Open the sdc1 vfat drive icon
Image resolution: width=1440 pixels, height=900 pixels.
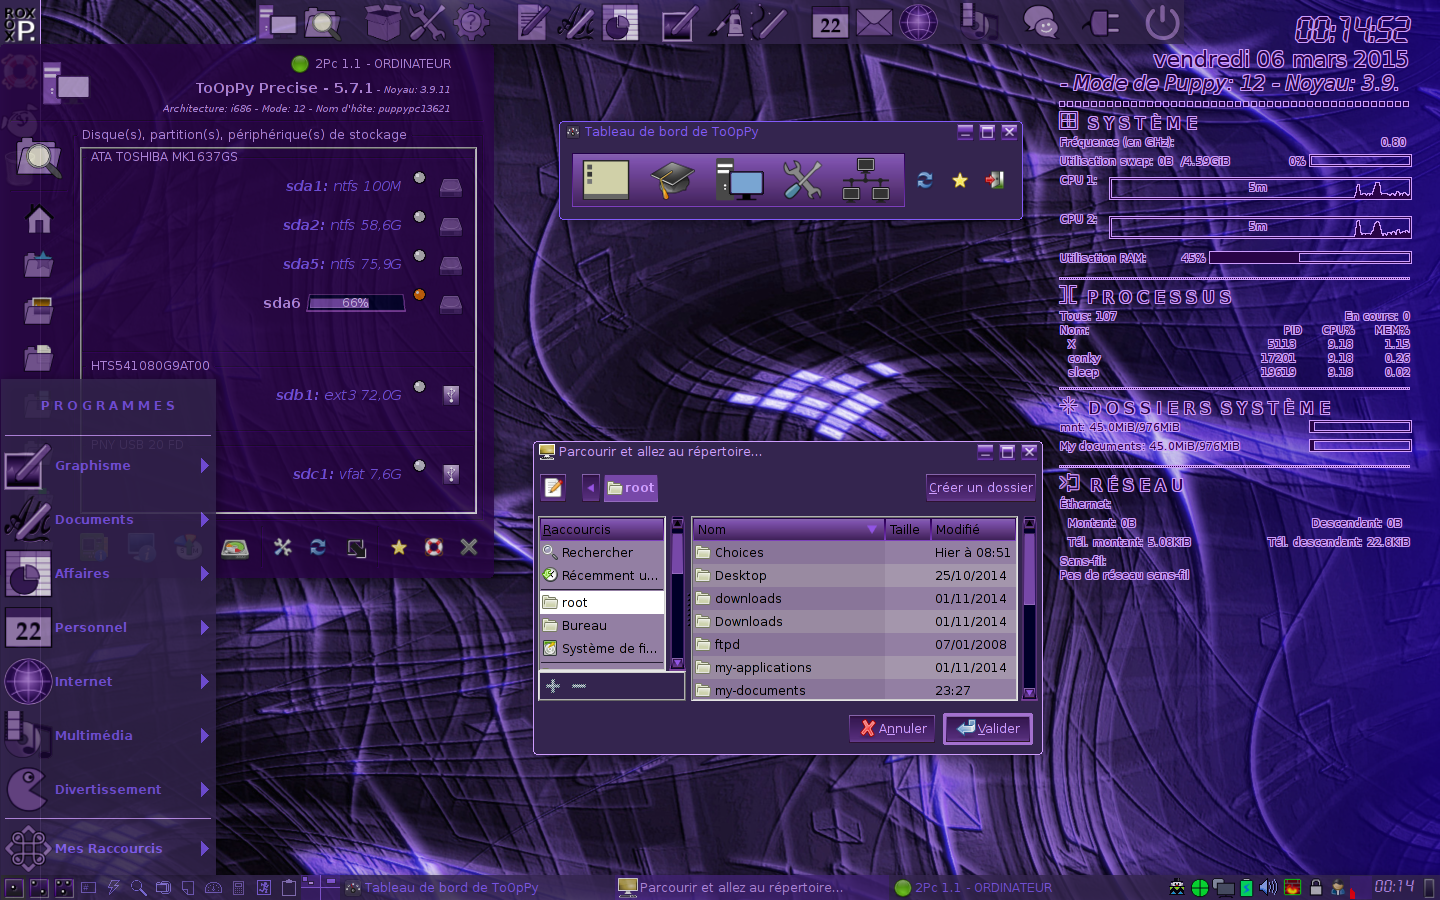[x=451, y=474]
